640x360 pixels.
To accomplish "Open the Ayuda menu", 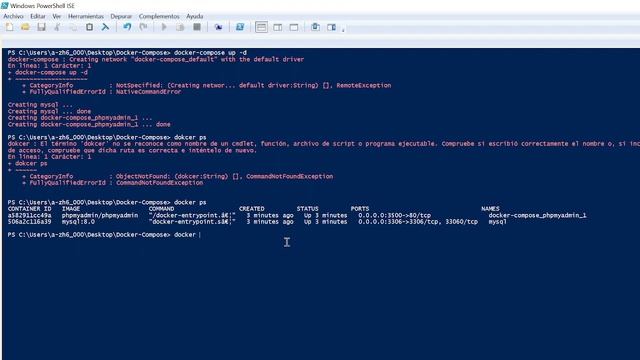I will click(x=194, y=16).
